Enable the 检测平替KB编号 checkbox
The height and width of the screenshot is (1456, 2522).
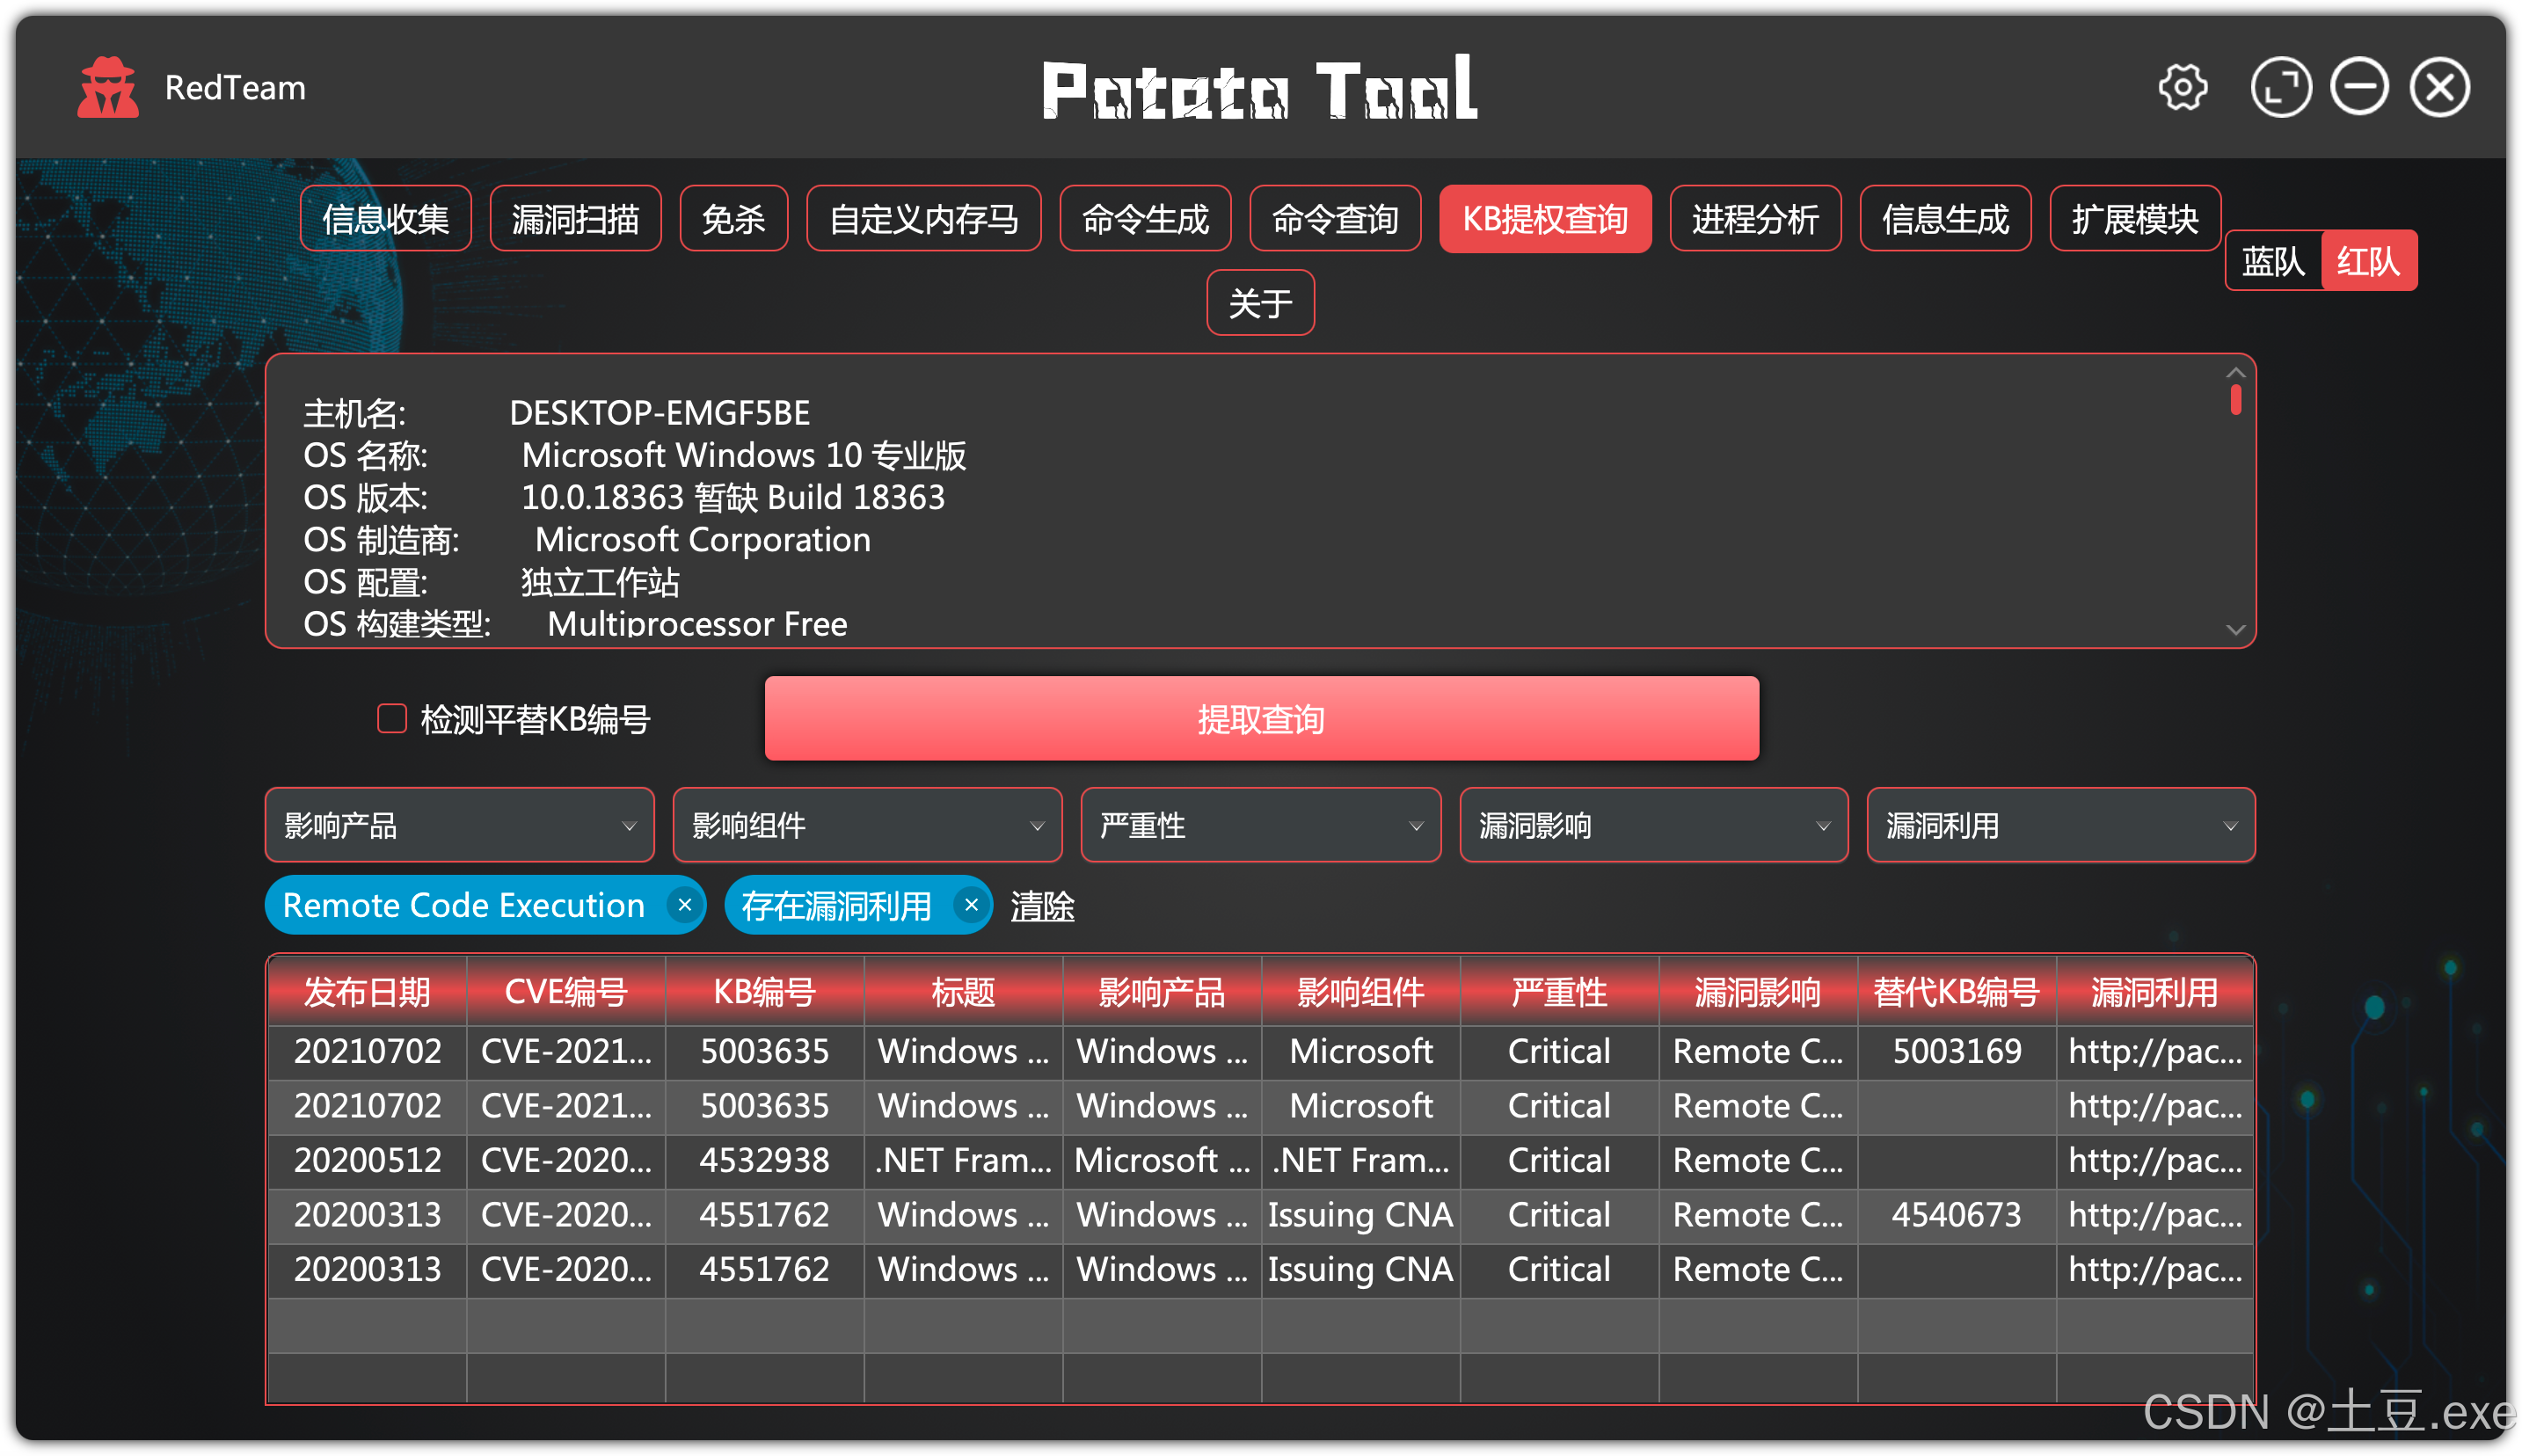pyautogui.click(x=391, y=718)
